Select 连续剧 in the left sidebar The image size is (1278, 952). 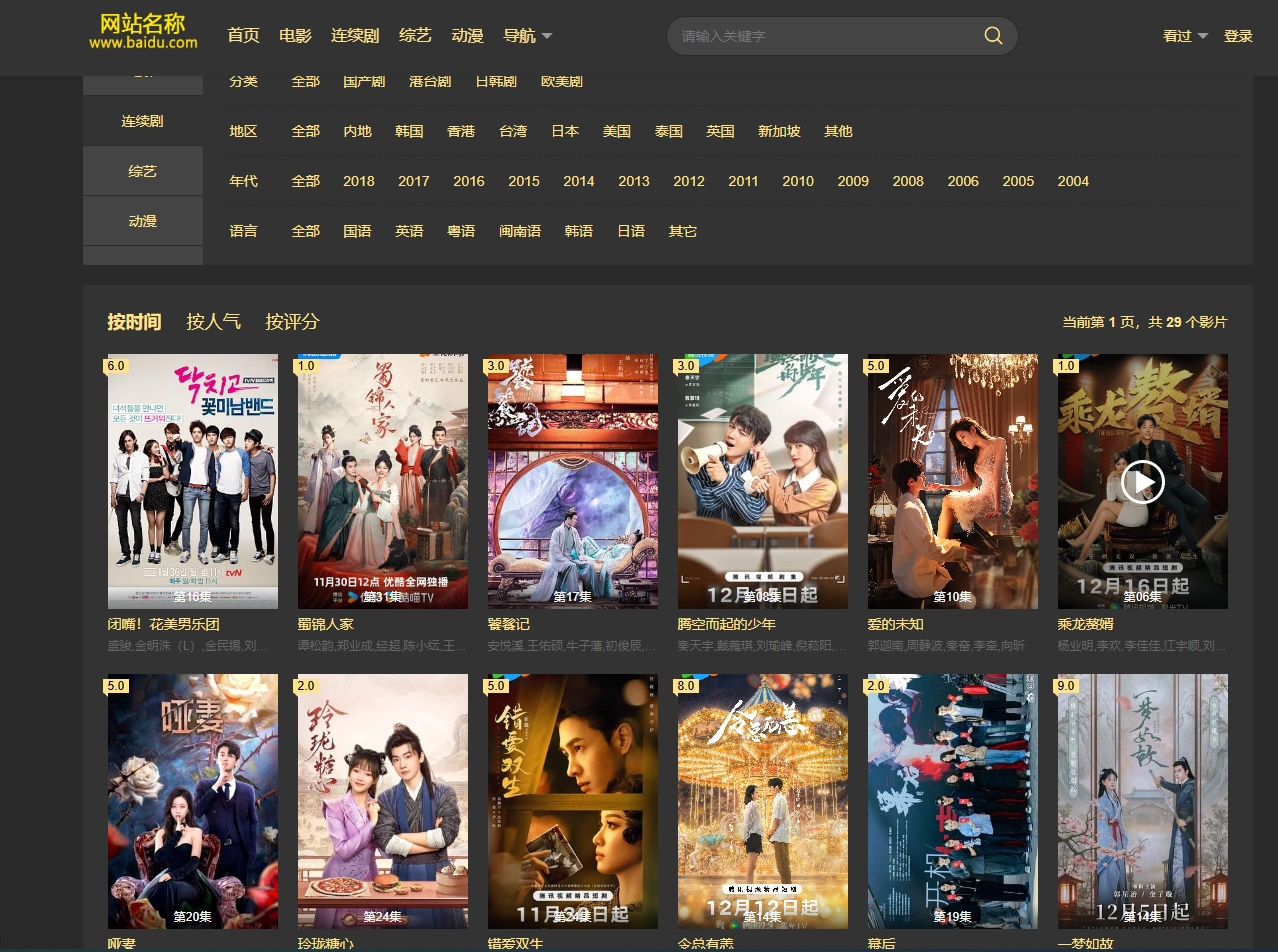pyautogui.click(x=143, y=121)
